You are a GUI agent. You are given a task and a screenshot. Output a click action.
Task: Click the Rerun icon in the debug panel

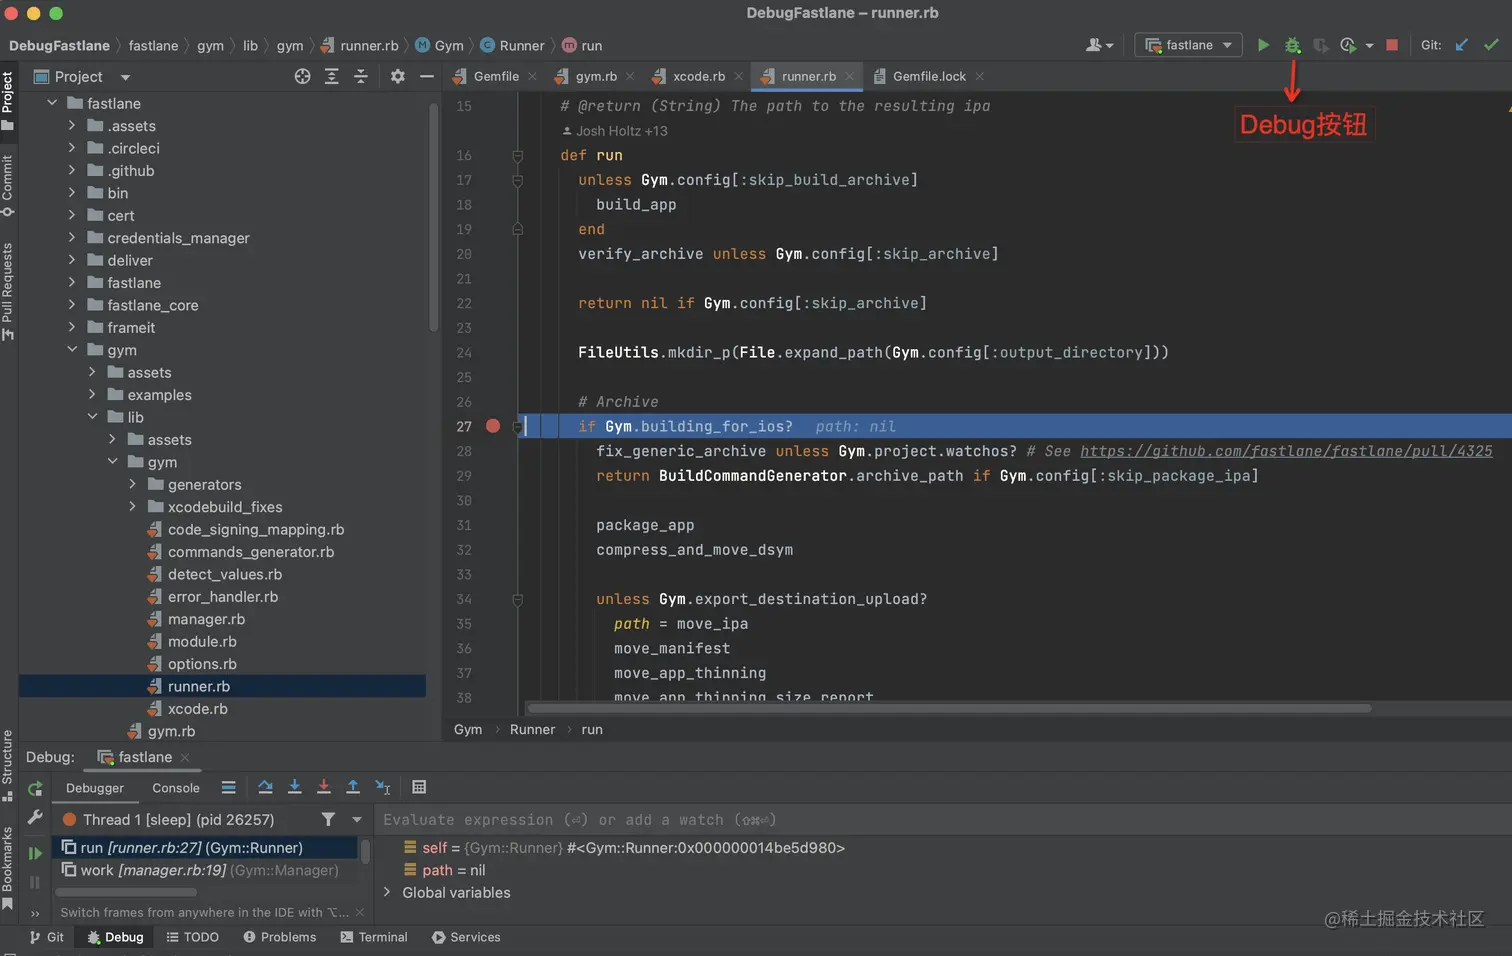(34, 789)
